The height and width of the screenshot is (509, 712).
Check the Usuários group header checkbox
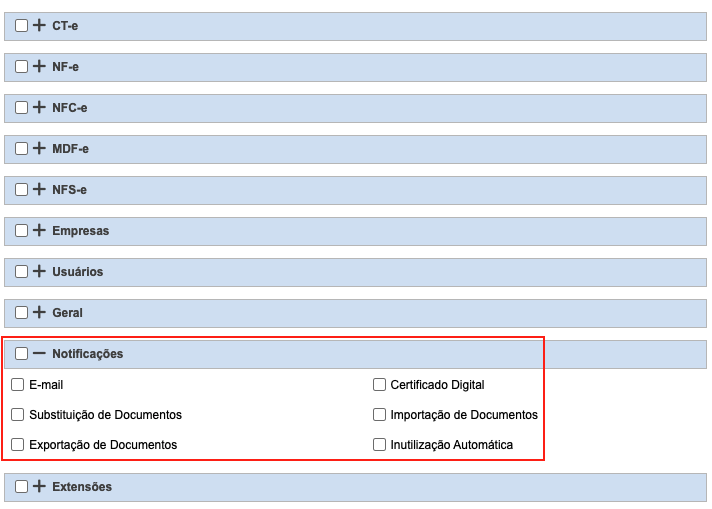[x=22, y=272]
